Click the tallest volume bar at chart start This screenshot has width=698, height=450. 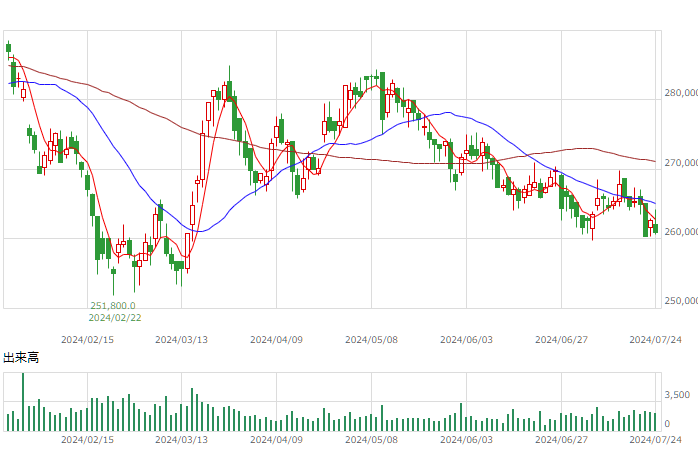point(23,402)
